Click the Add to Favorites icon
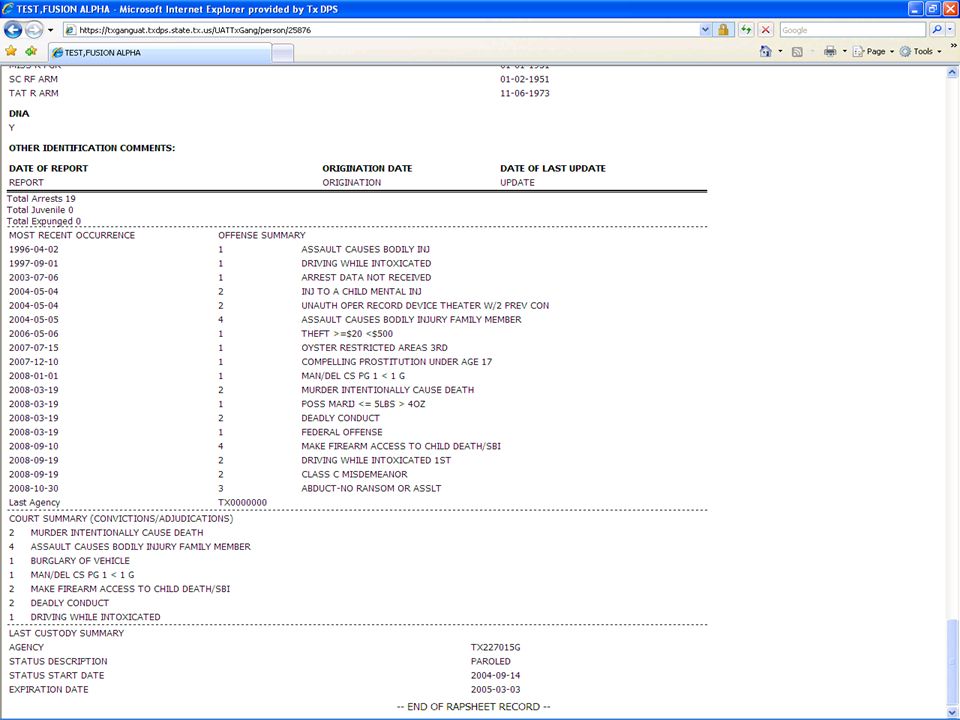 [31, 51]
